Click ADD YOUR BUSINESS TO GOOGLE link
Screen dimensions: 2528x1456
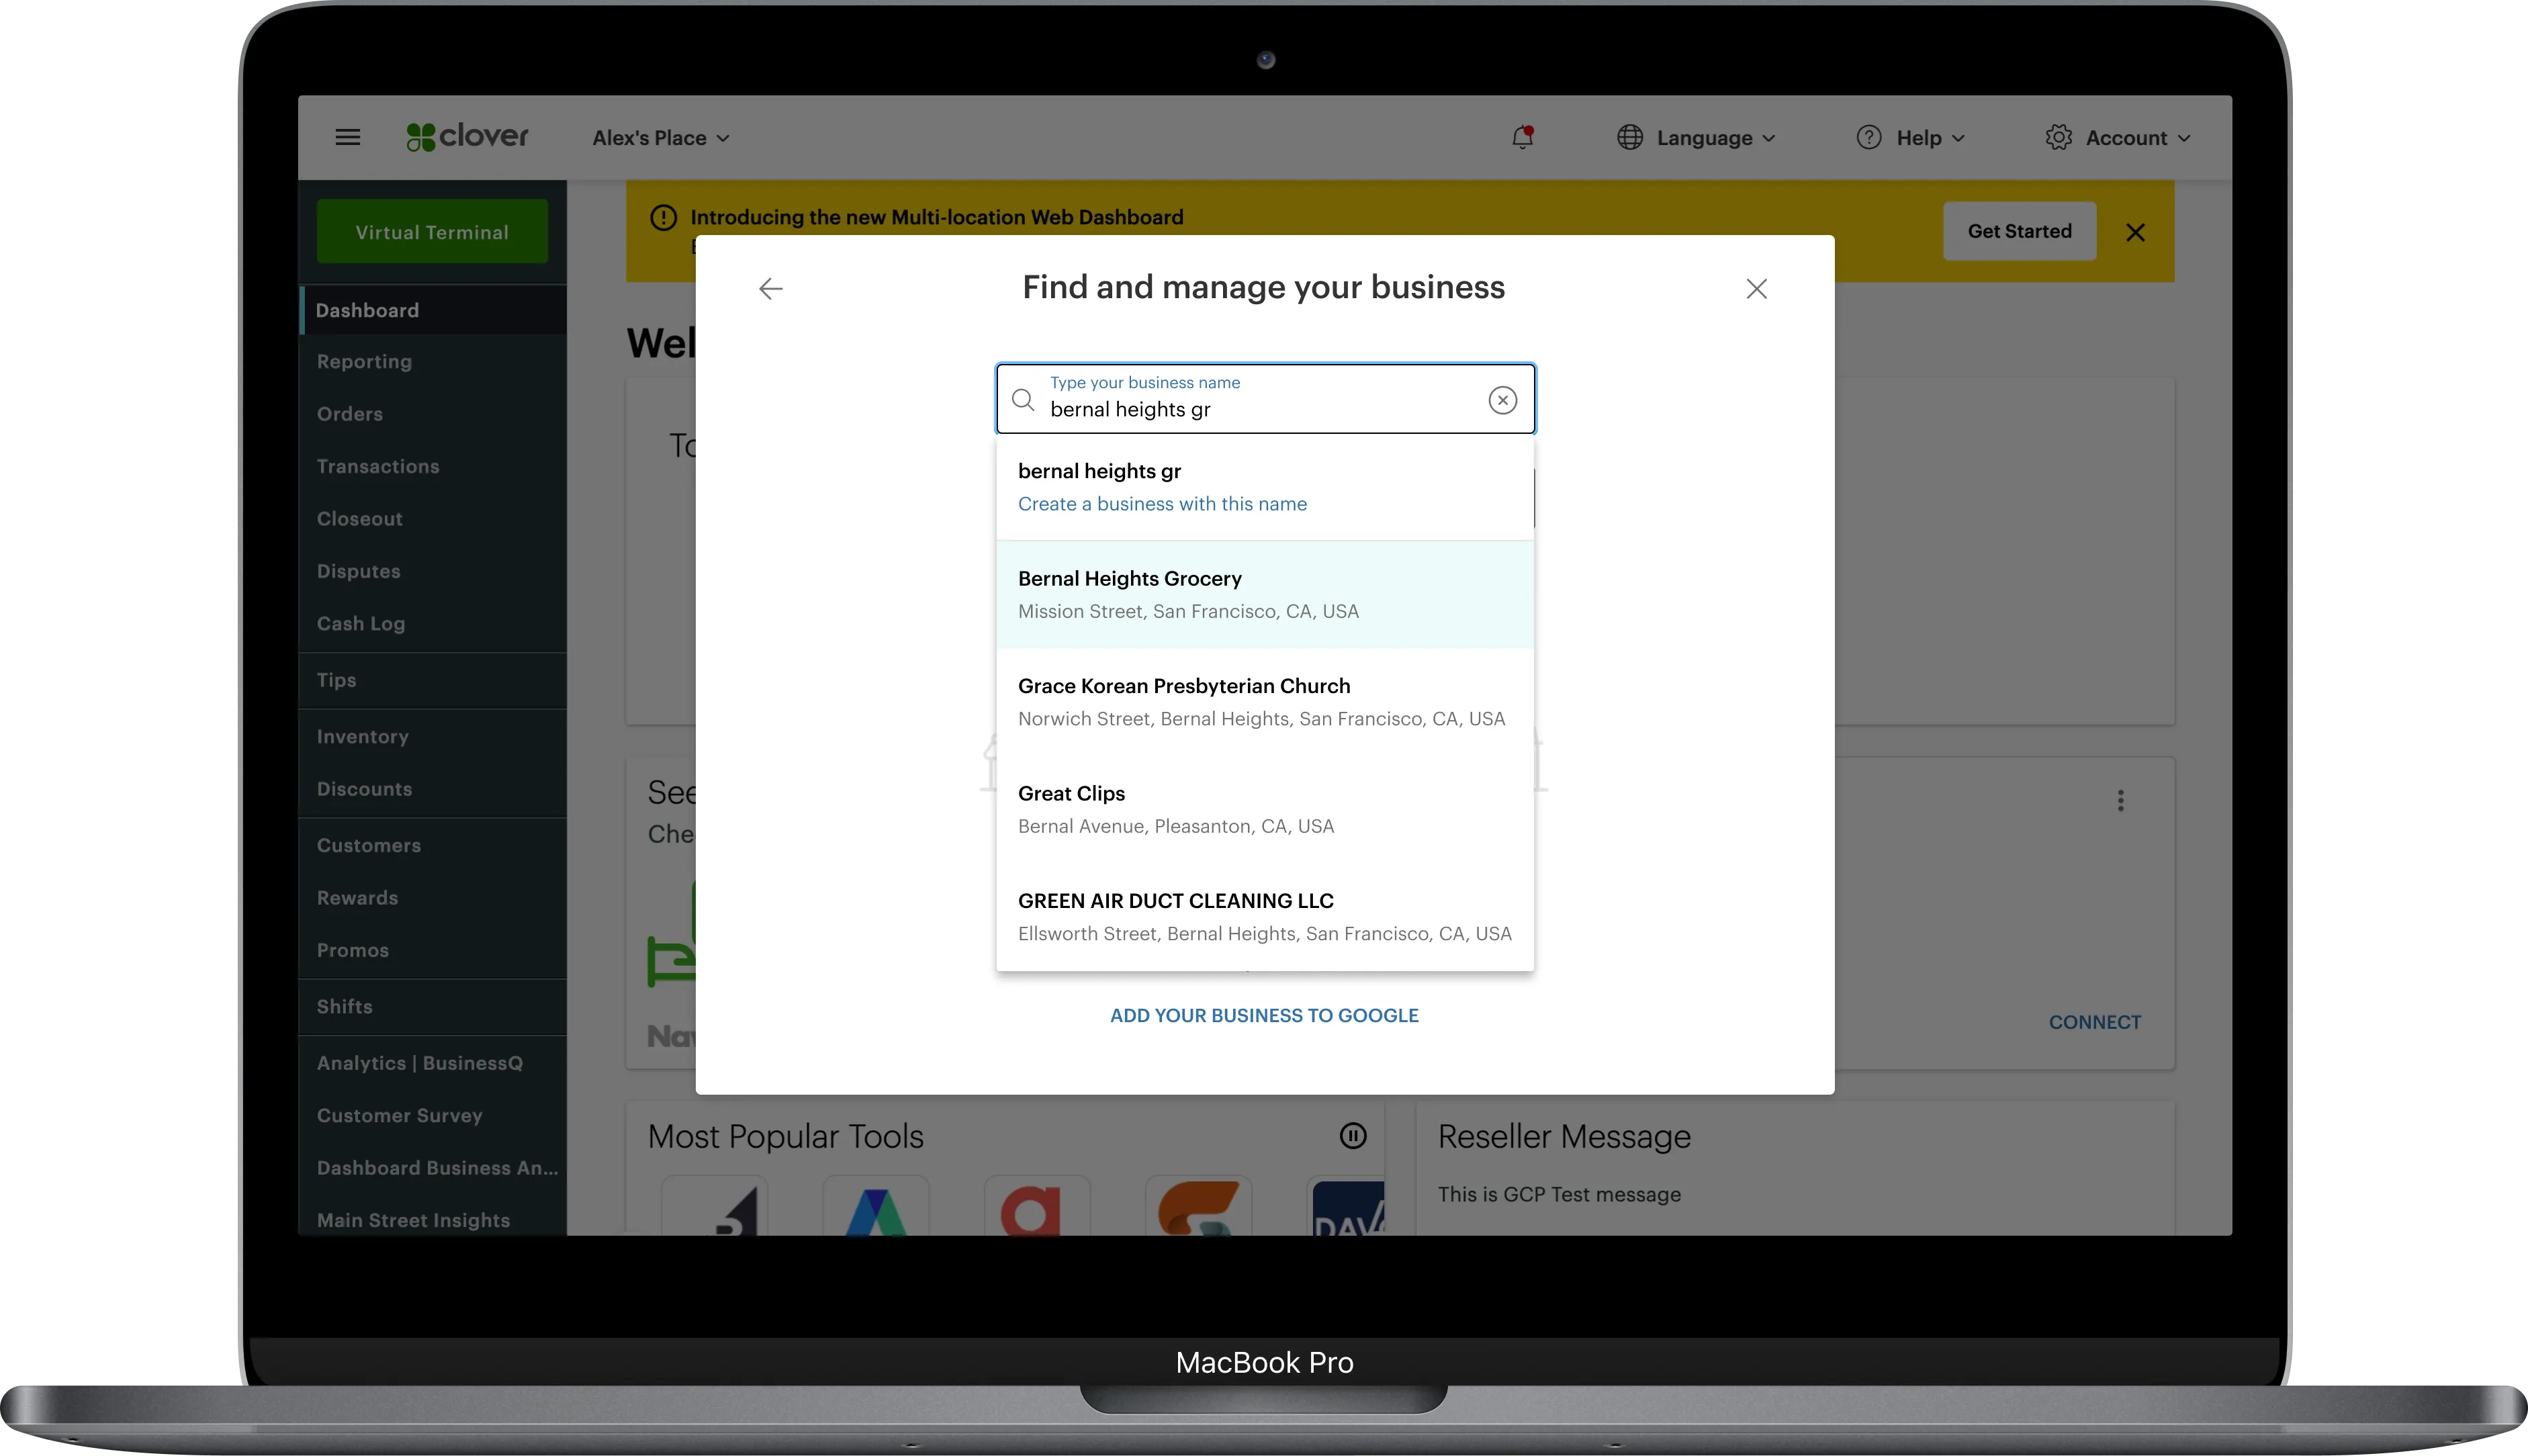click(x=1264, y=1015)
